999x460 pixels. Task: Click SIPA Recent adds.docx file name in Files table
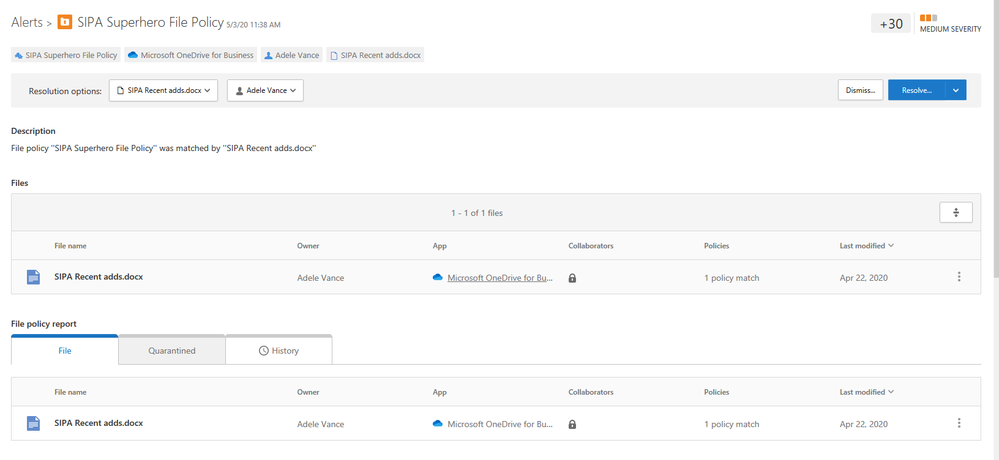pos(99,277)
